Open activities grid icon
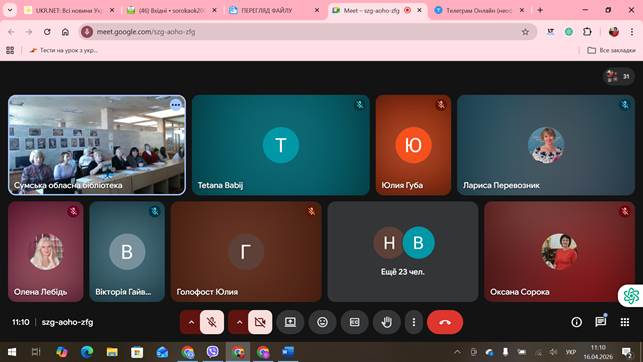This screenshot has height=362, width=643. click(625, 322)
